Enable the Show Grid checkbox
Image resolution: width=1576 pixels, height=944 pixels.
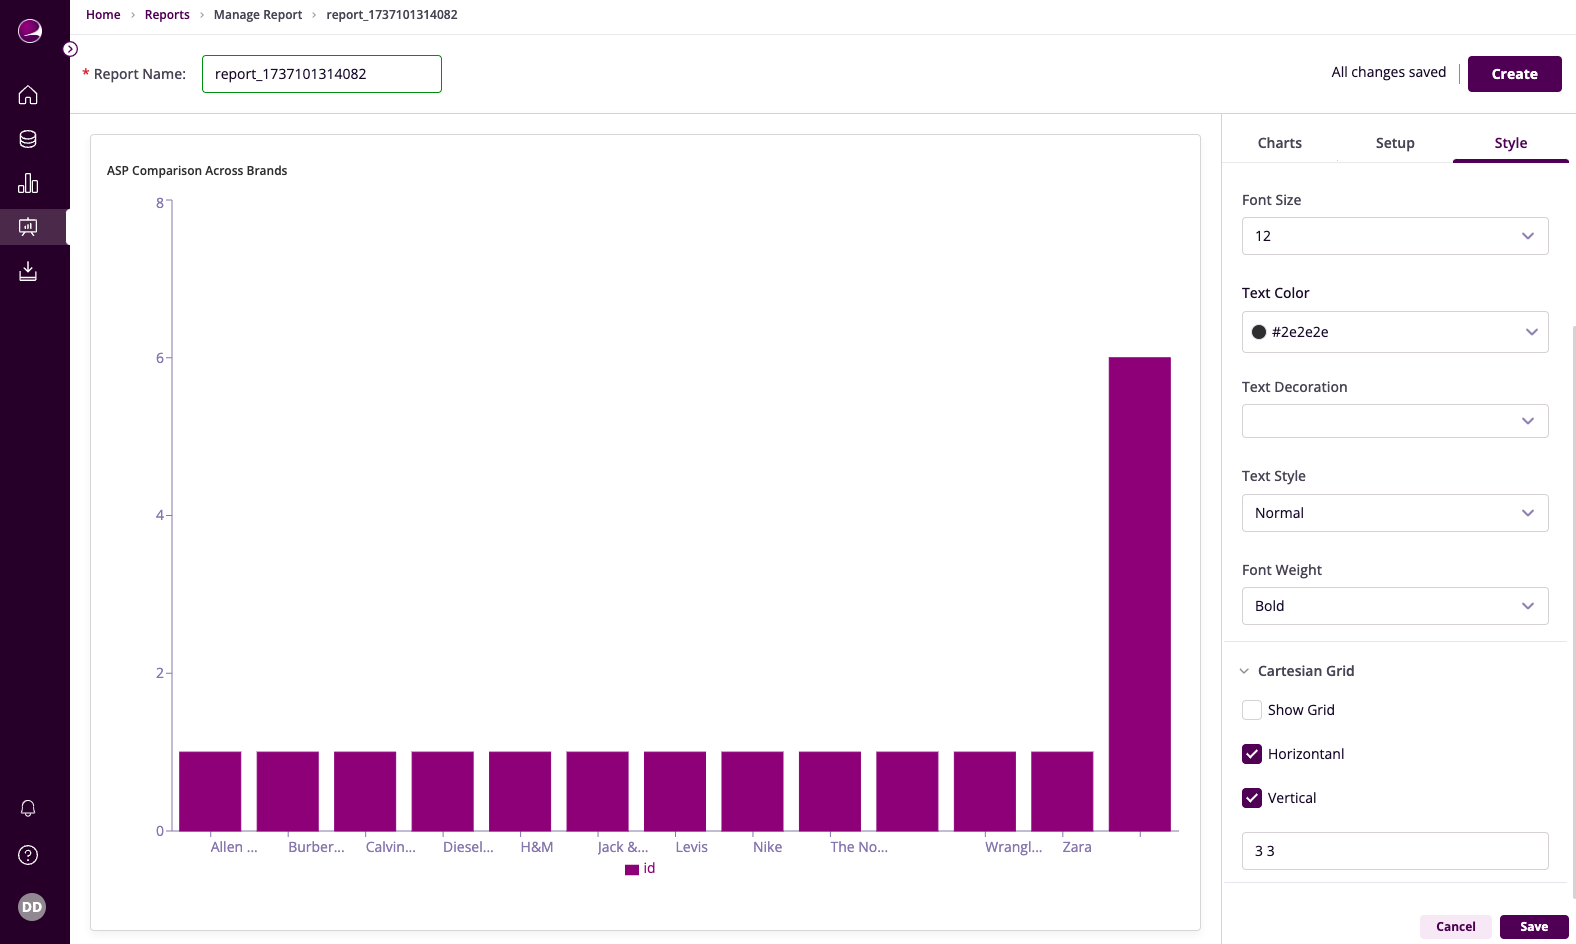[x=1252, y=710]
